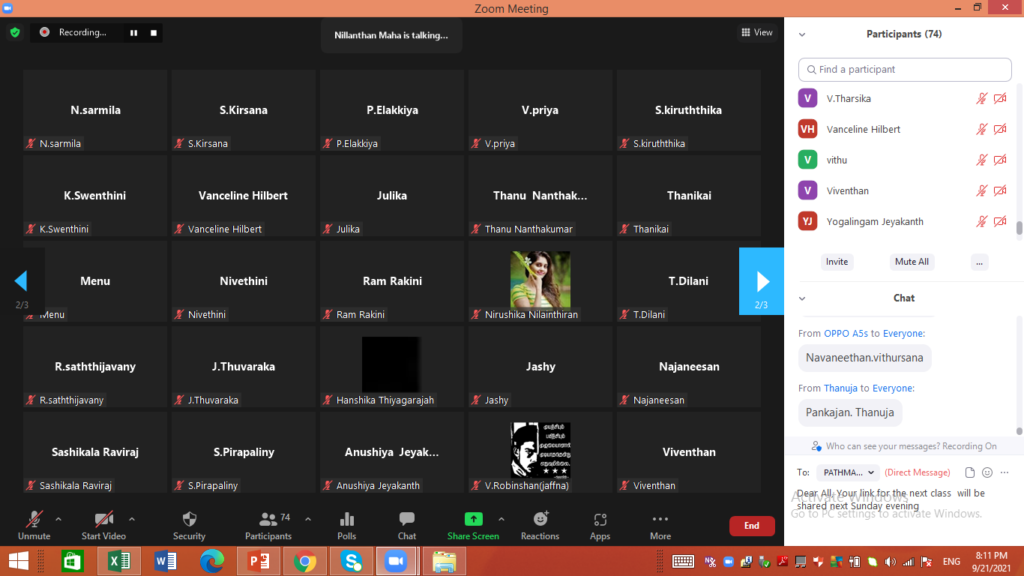Open the chat recipient PATHMA dropdown

(x=848, y=472)
